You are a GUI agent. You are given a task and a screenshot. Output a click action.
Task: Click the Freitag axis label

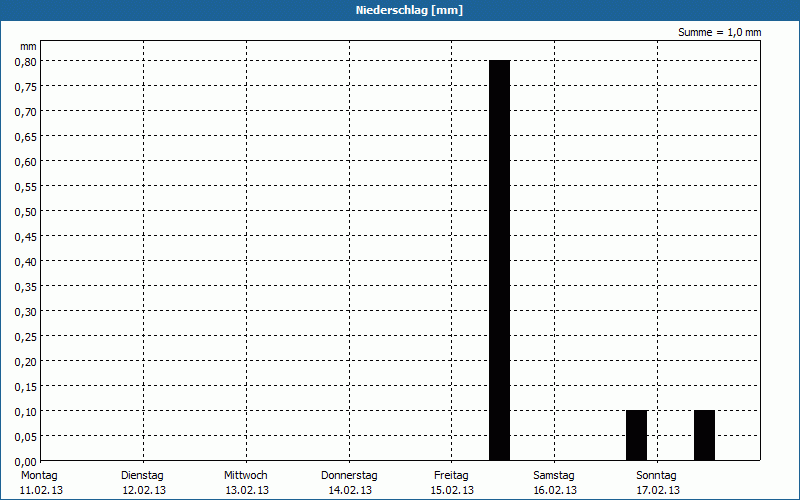451,475
